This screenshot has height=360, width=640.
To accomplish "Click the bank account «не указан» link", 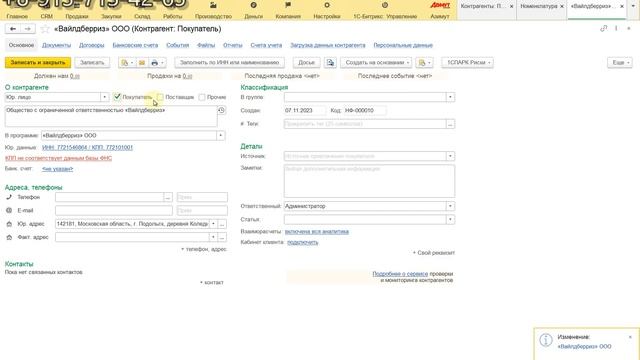I will (x=58, y=169).
